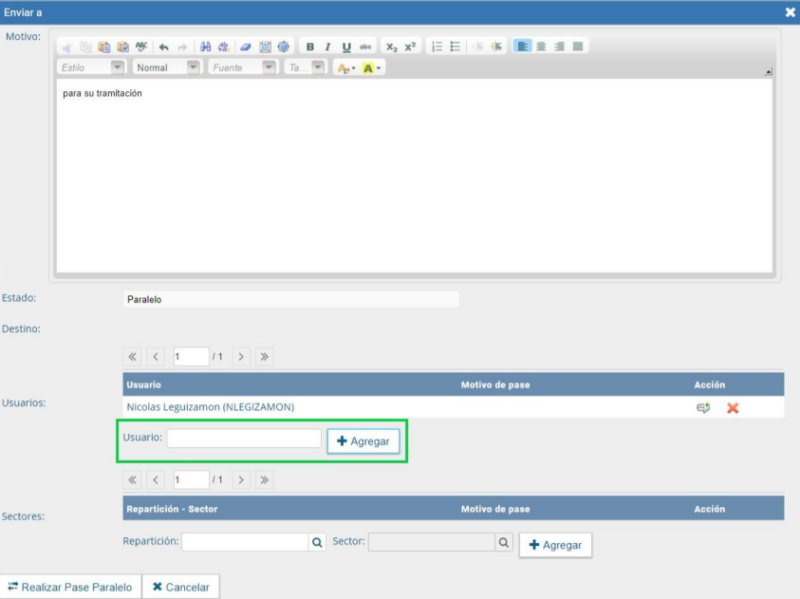Open the background highlight color picker
The height and width of the screenshot is (599, 800).
372,68
